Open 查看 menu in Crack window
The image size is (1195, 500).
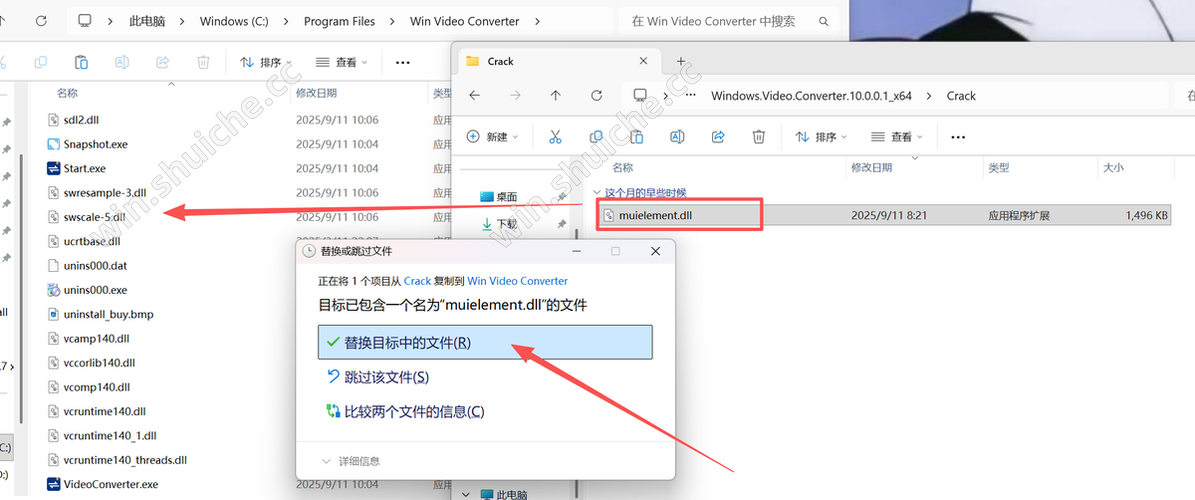[897, 137]
